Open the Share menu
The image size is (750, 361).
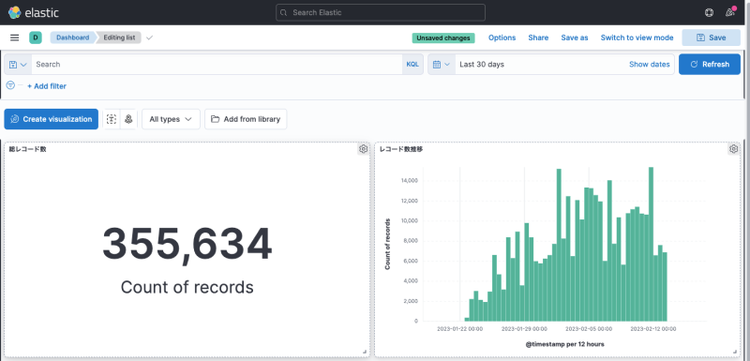tap(538, 38)
